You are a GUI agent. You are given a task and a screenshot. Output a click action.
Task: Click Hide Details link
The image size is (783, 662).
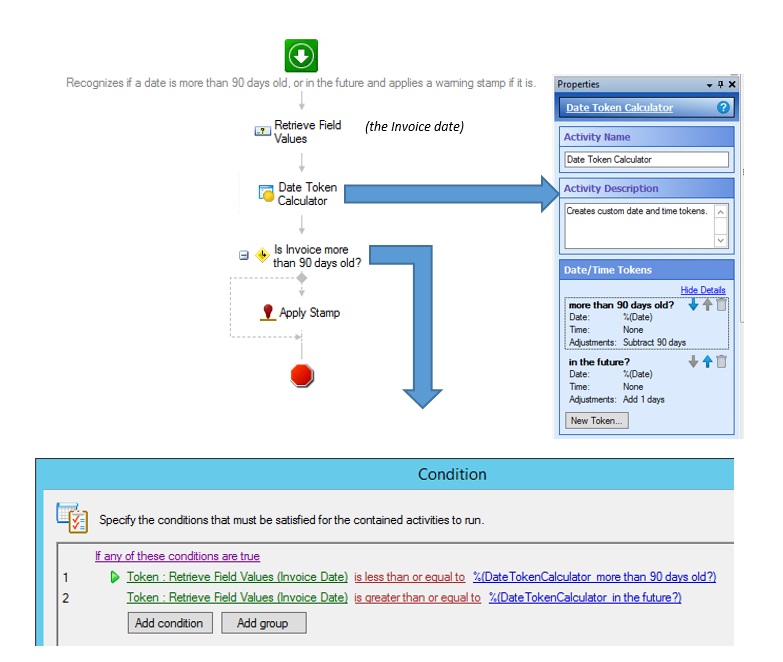[703, 290]
